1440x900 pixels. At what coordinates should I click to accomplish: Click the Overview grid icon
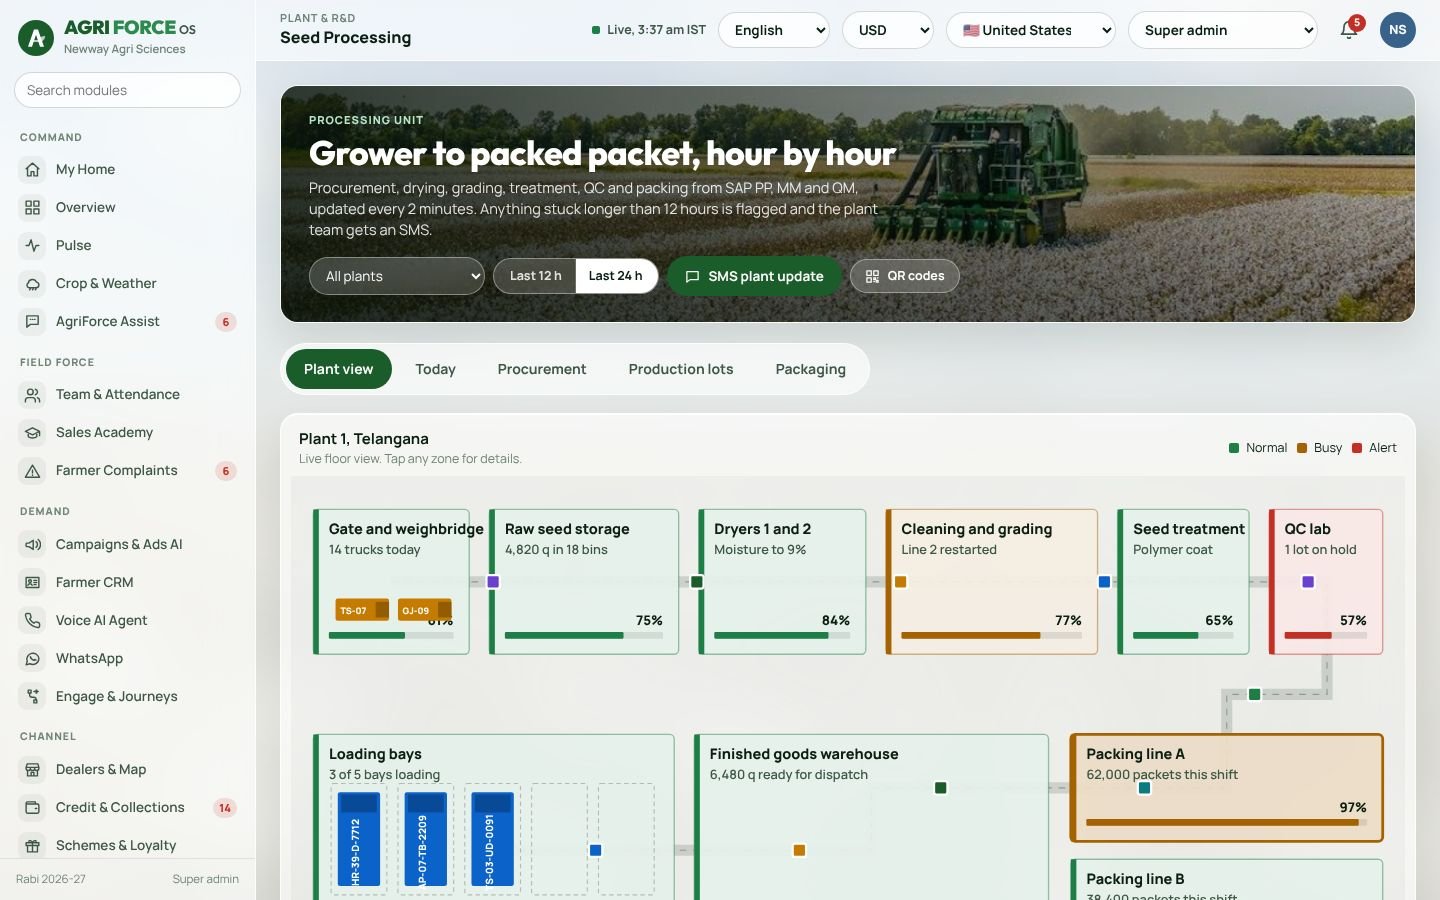click(33, 208)
